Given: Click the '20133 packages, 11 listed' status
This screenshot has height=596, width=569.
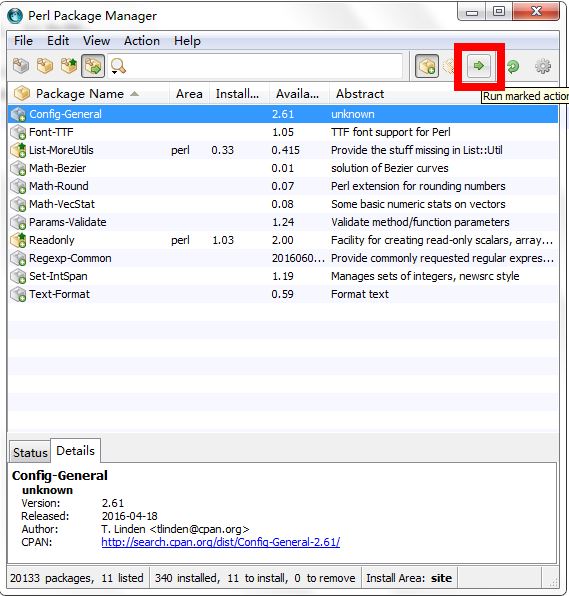Looking at the screenshot, I should tap(76, 578).
